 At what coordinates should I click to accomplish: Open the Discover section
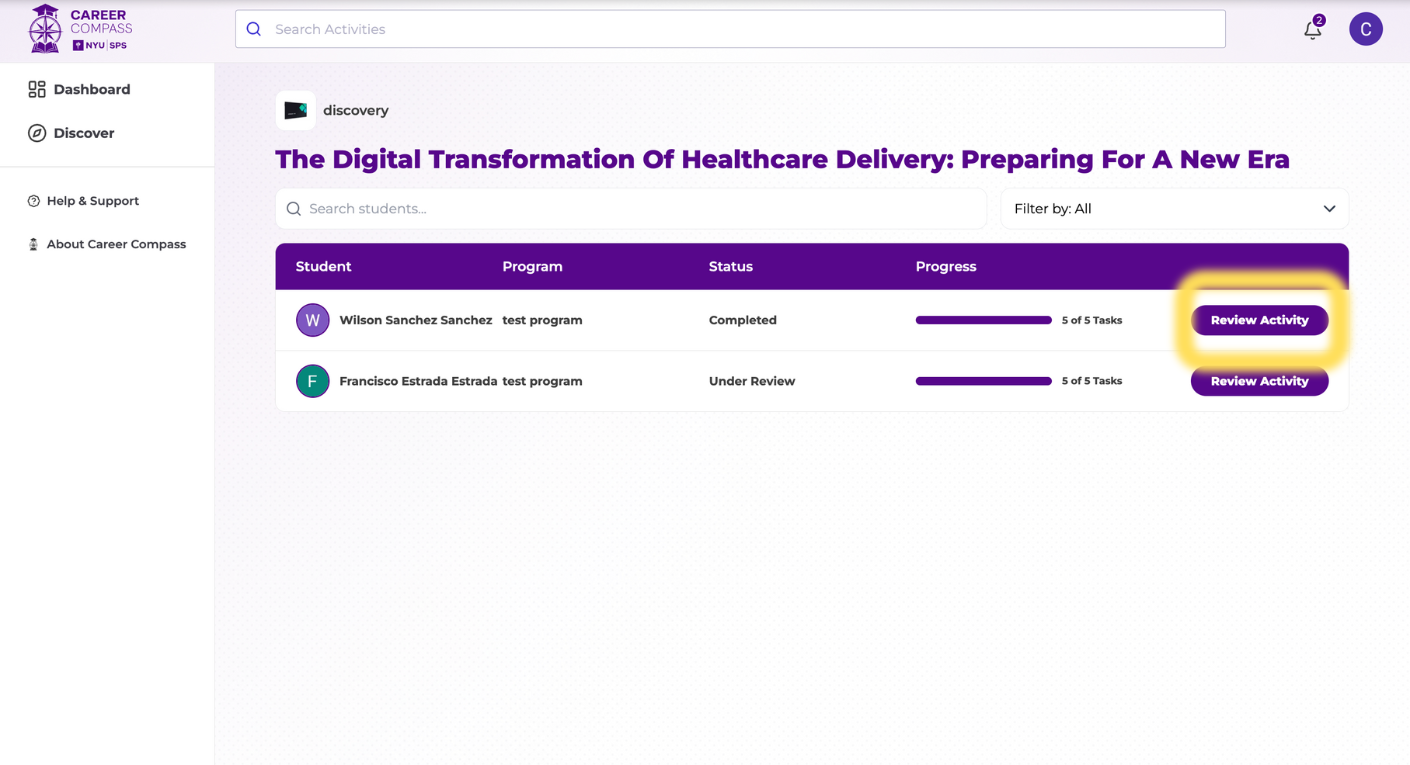83,133
